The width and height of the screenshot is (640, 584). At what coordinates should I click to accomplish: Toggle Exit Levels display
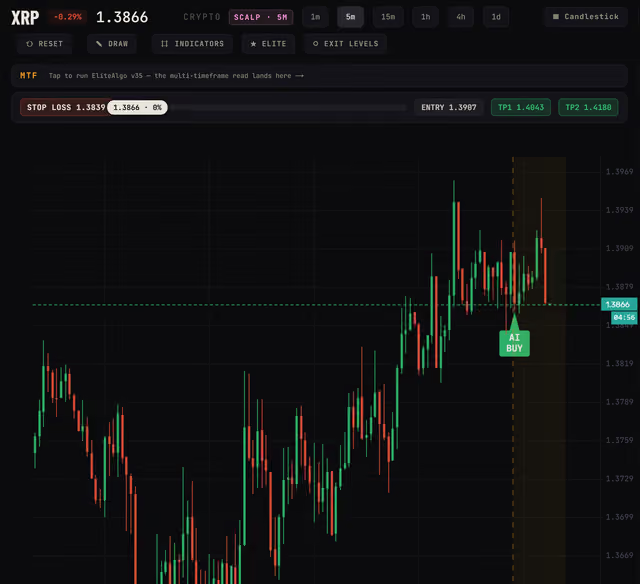point(345,44)
